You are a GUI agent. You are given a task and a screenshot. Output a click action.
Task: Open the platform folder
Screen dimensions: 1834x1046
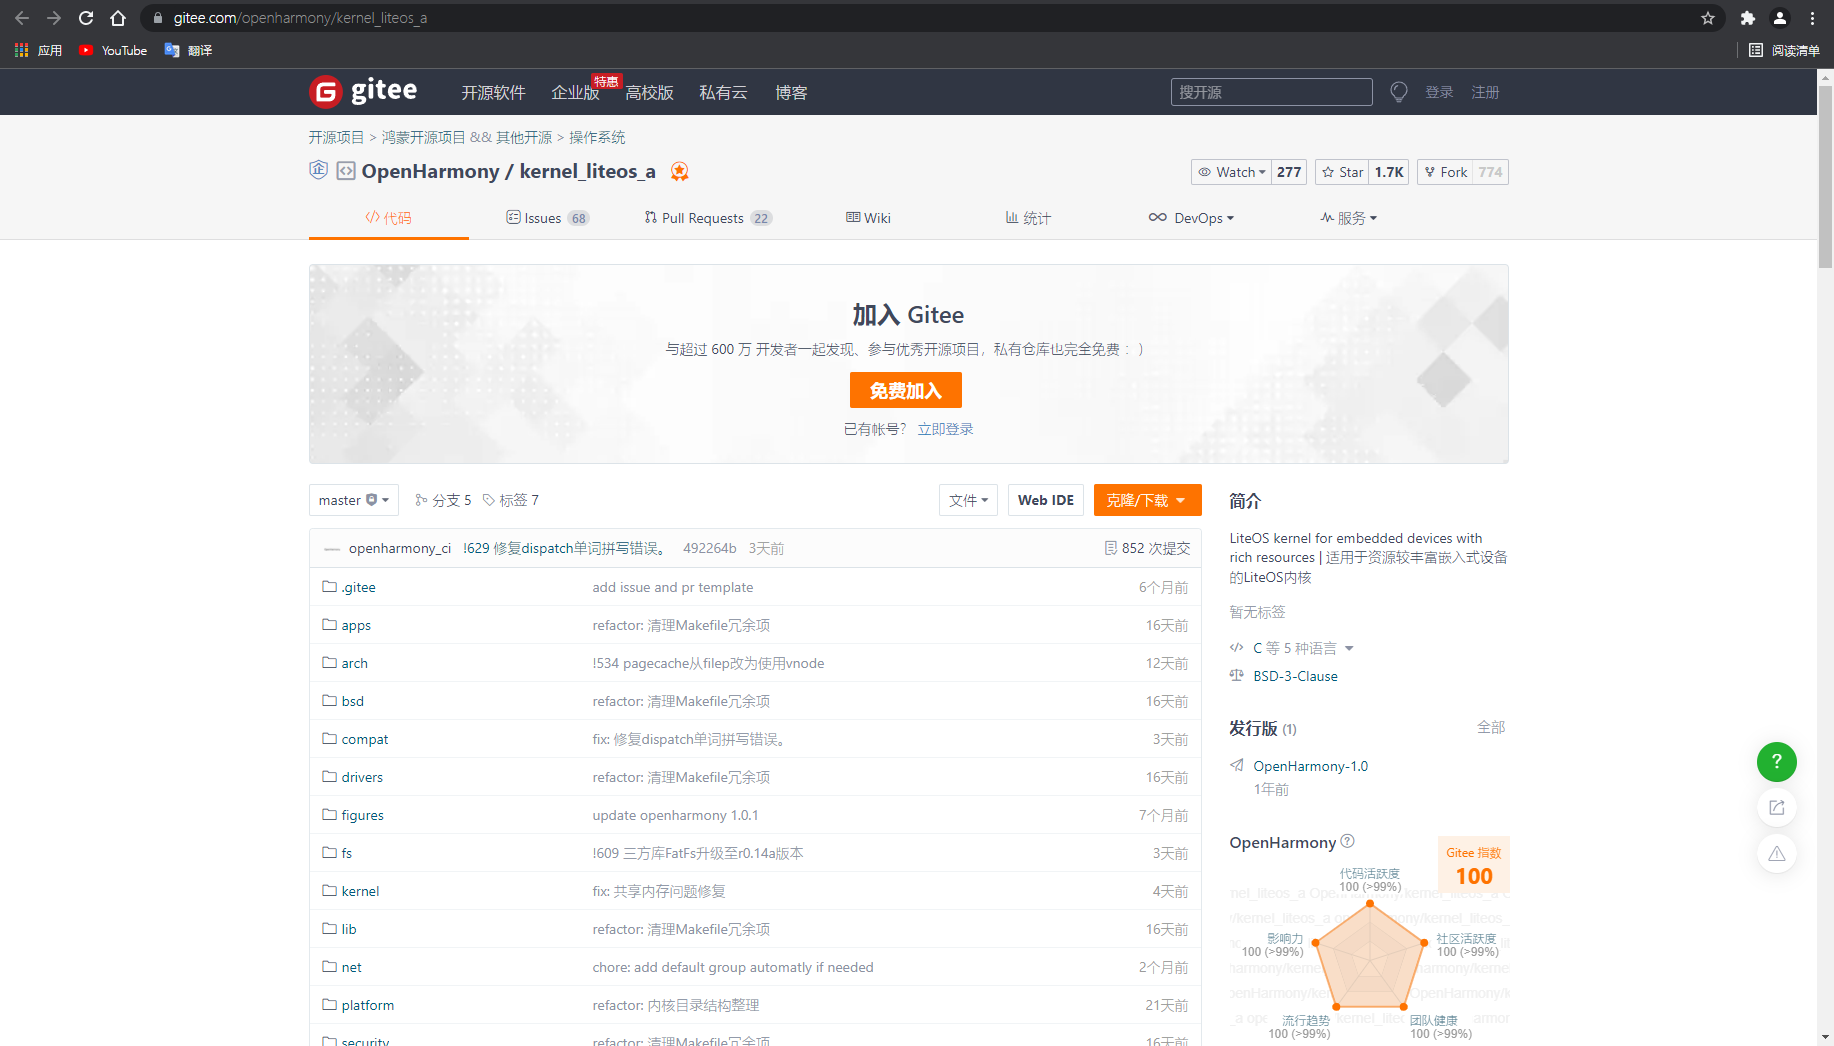pyautogui.click(x=368, y=1005)
